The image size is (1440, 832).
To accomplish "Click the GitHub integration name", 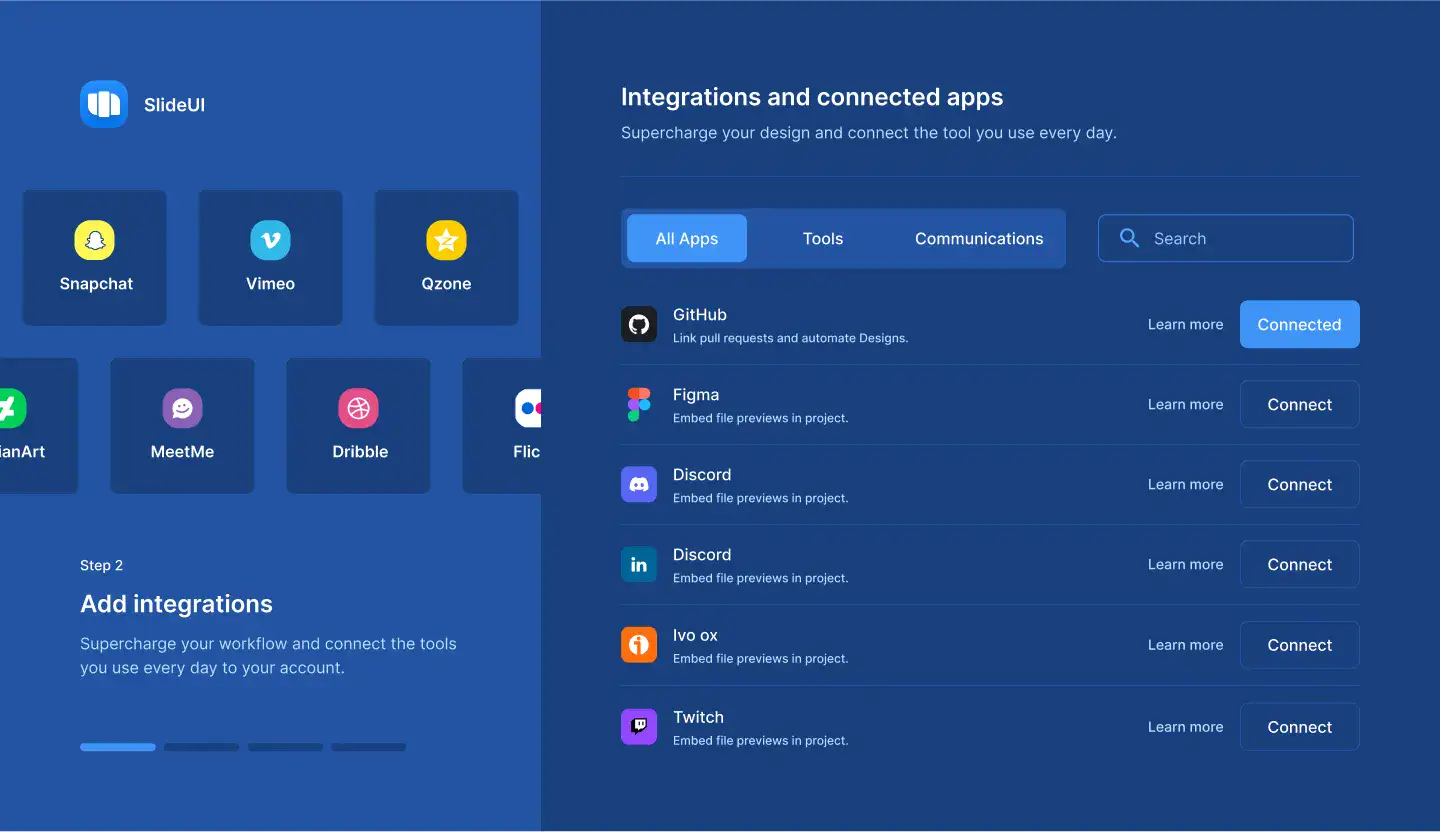I will pos(700,314).
